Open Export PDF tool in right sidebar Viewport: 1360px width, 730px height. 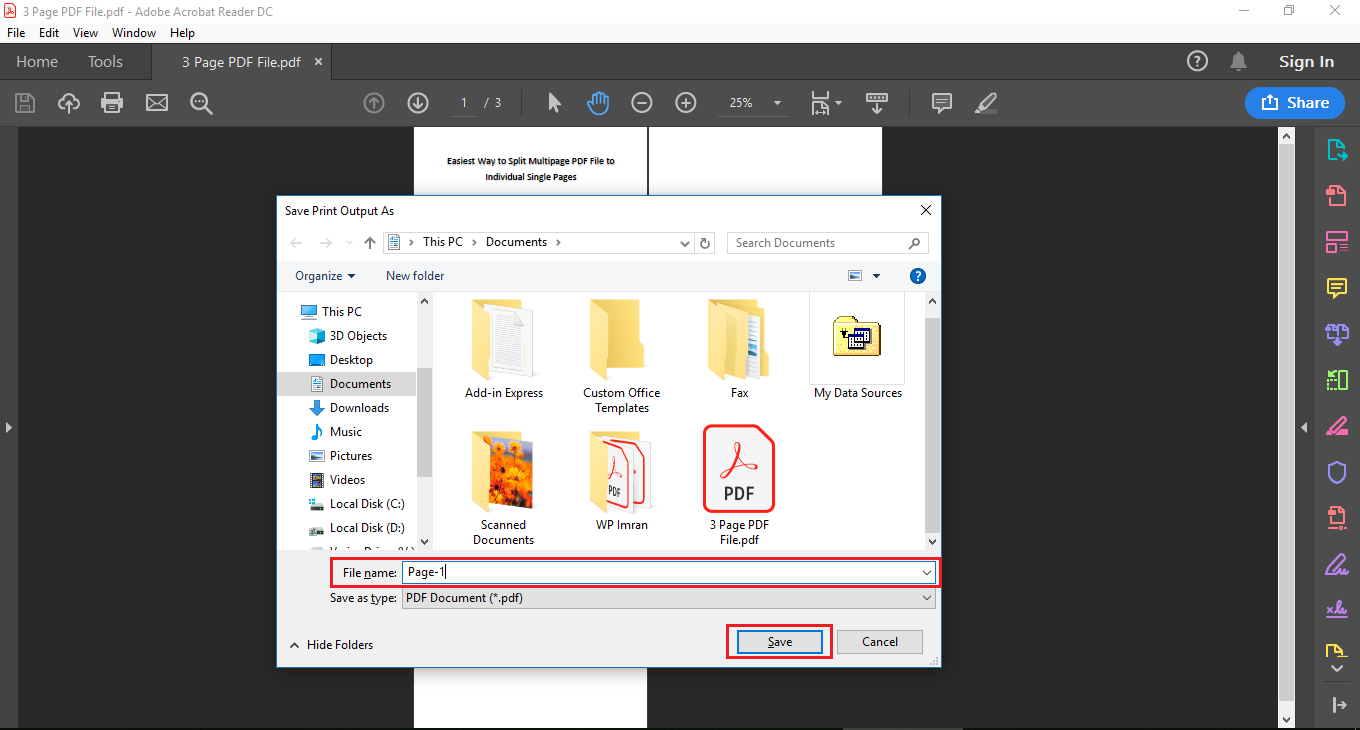pos(1337,150)
